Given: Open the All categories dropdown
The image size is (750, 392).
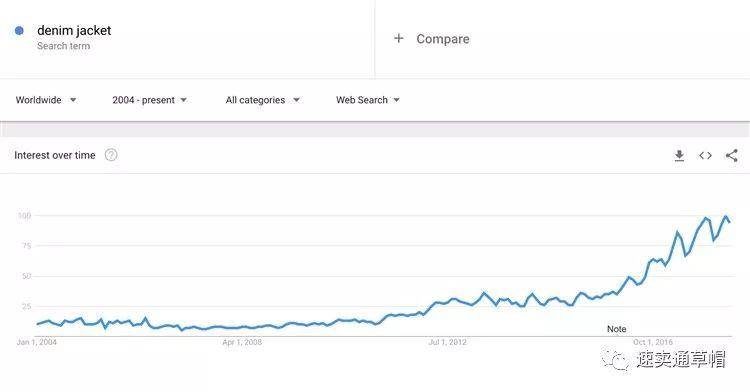Looking at the screenshot, I should click(x=263, y=100).
